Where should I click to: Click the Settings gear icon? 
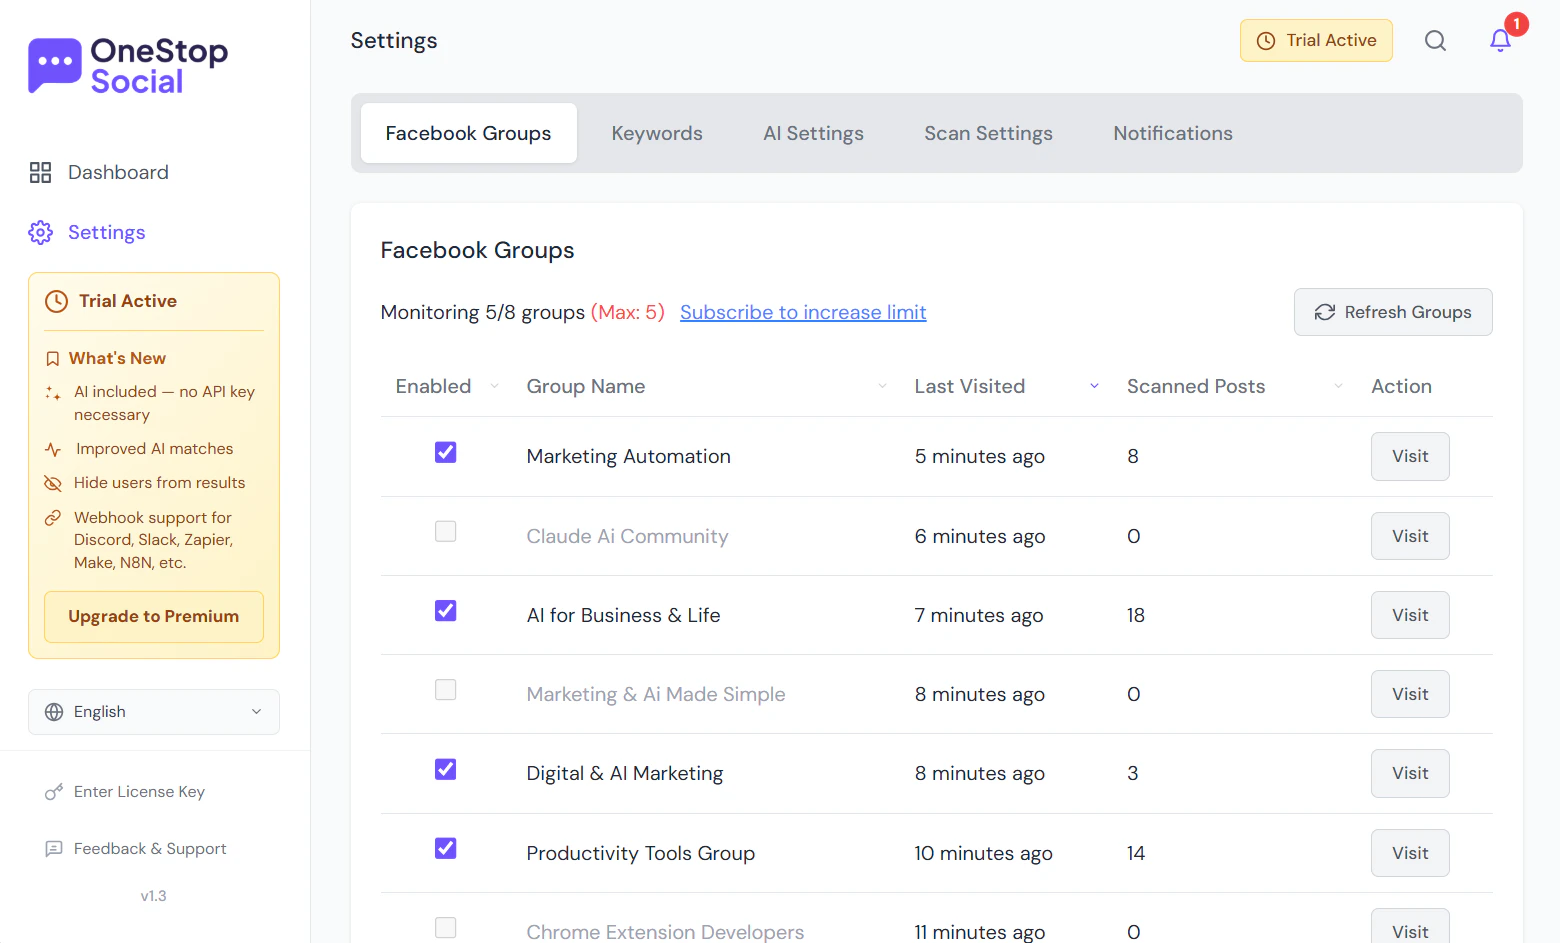click(40, 233)
